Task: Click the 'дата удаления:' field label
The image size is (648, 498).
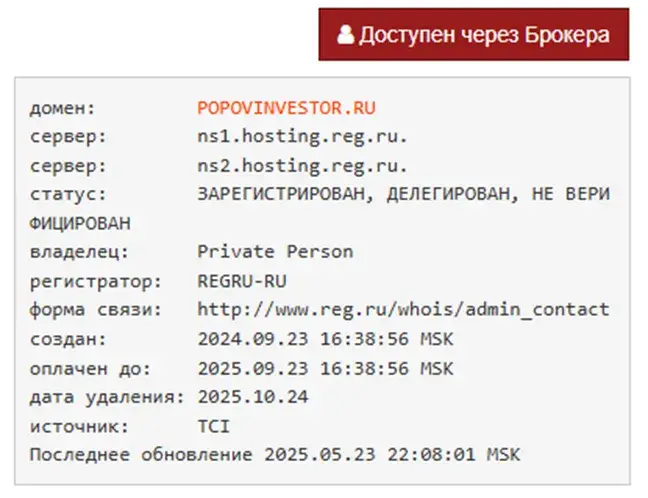Action: [107, 397]
